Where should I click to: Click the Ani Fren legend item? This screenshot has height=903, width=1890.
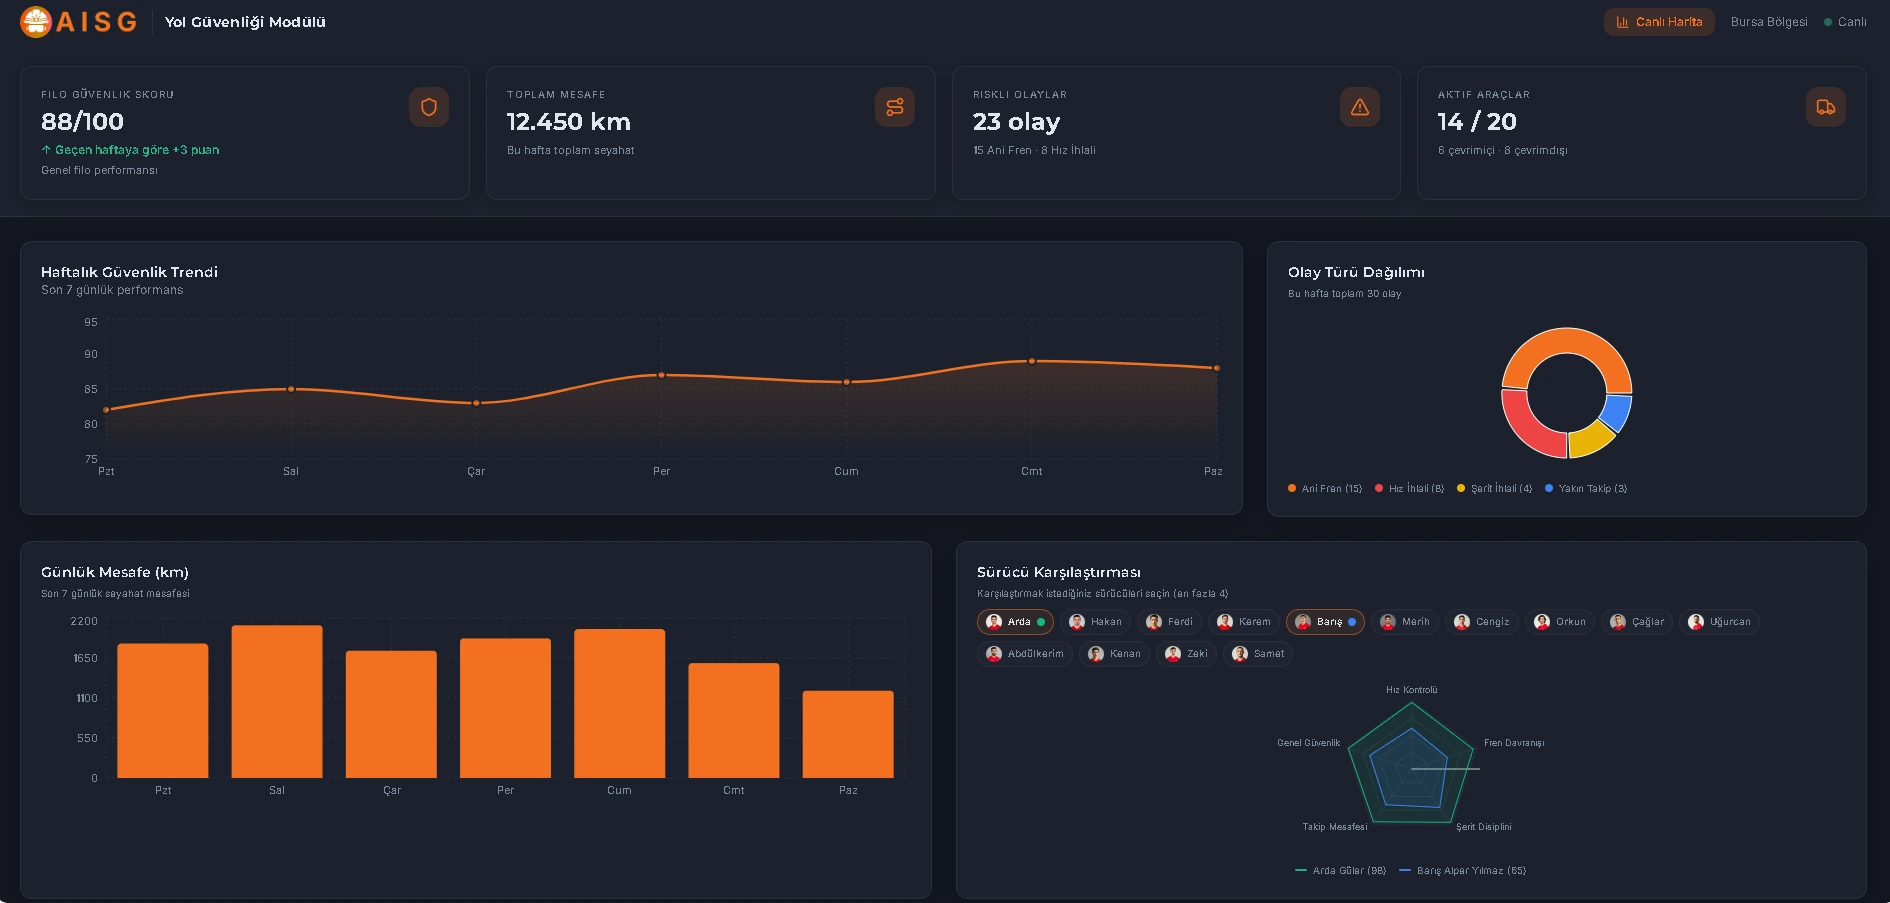point(1325,489)
